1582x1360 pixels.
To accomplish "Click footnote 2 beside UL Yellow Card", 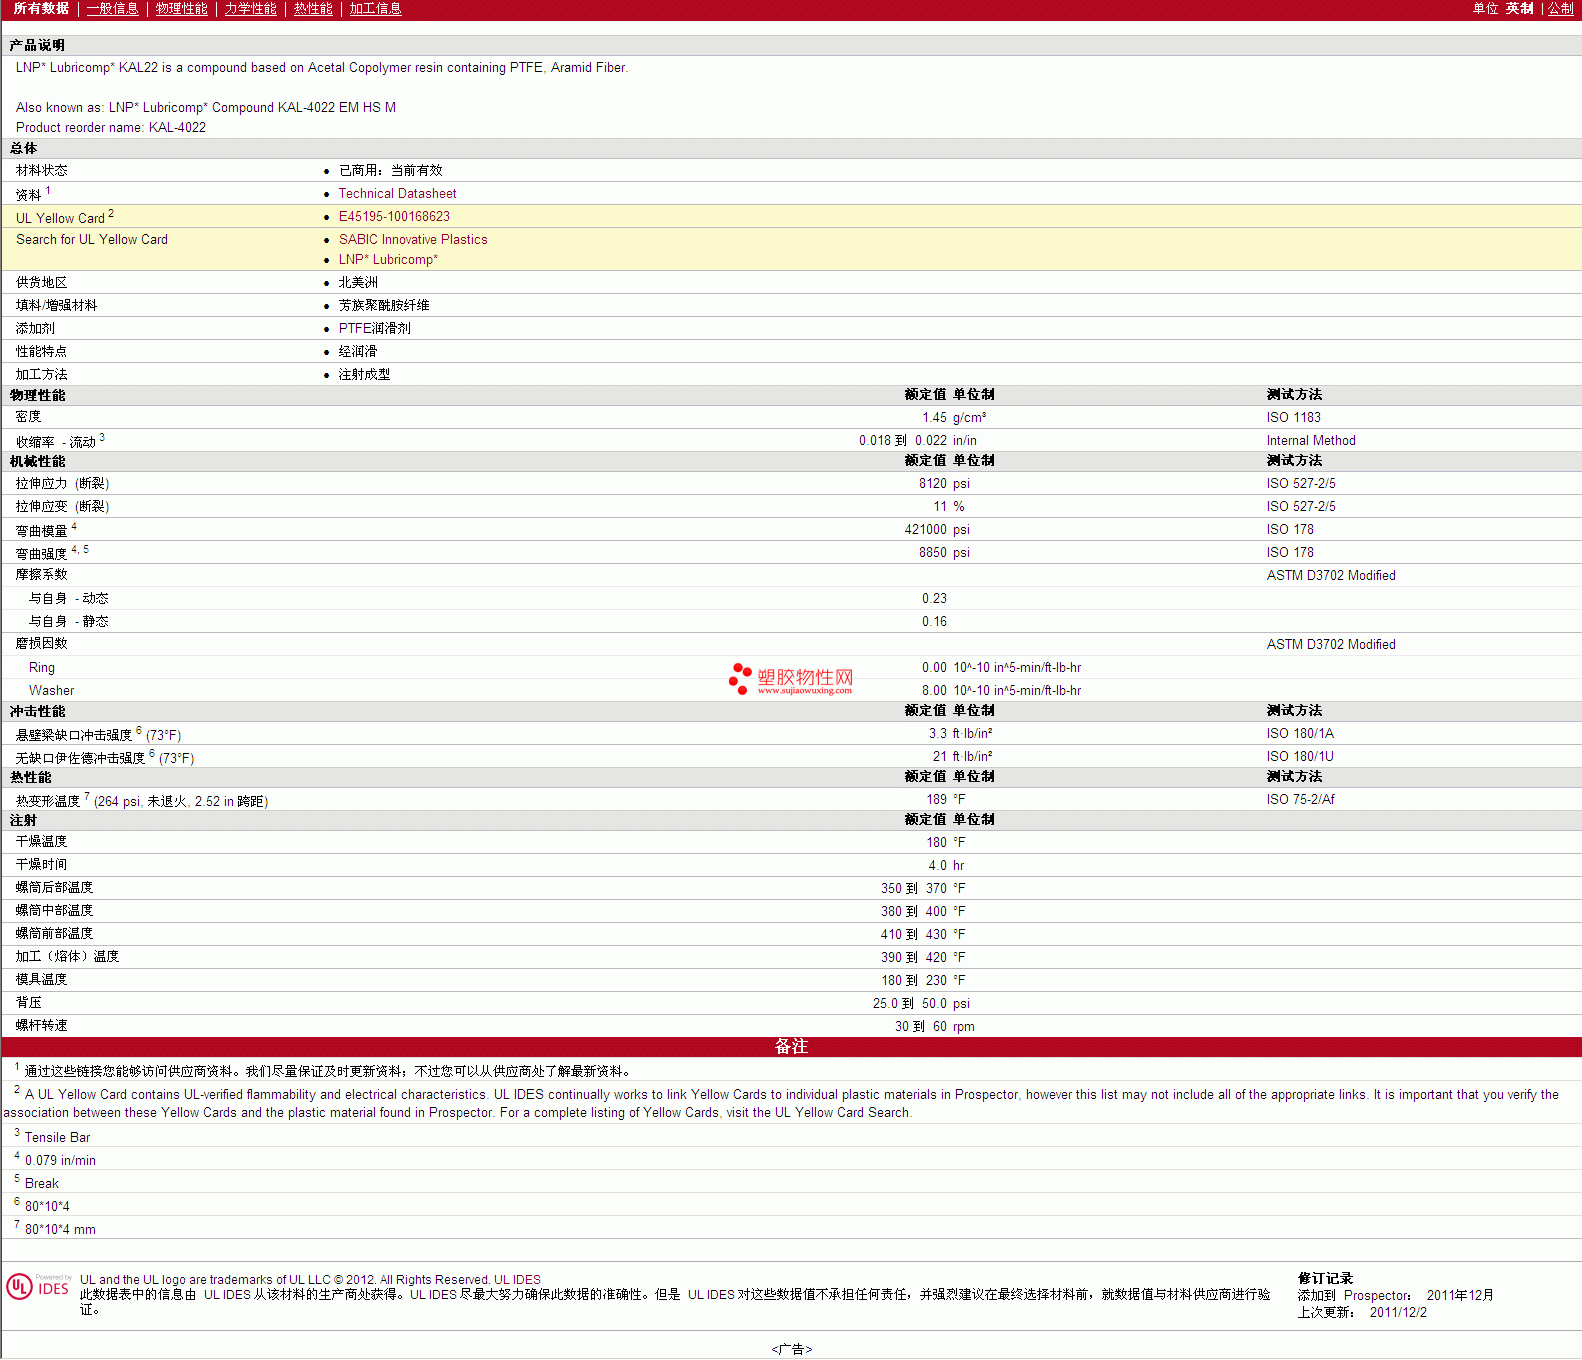I will tap(111, 214).
